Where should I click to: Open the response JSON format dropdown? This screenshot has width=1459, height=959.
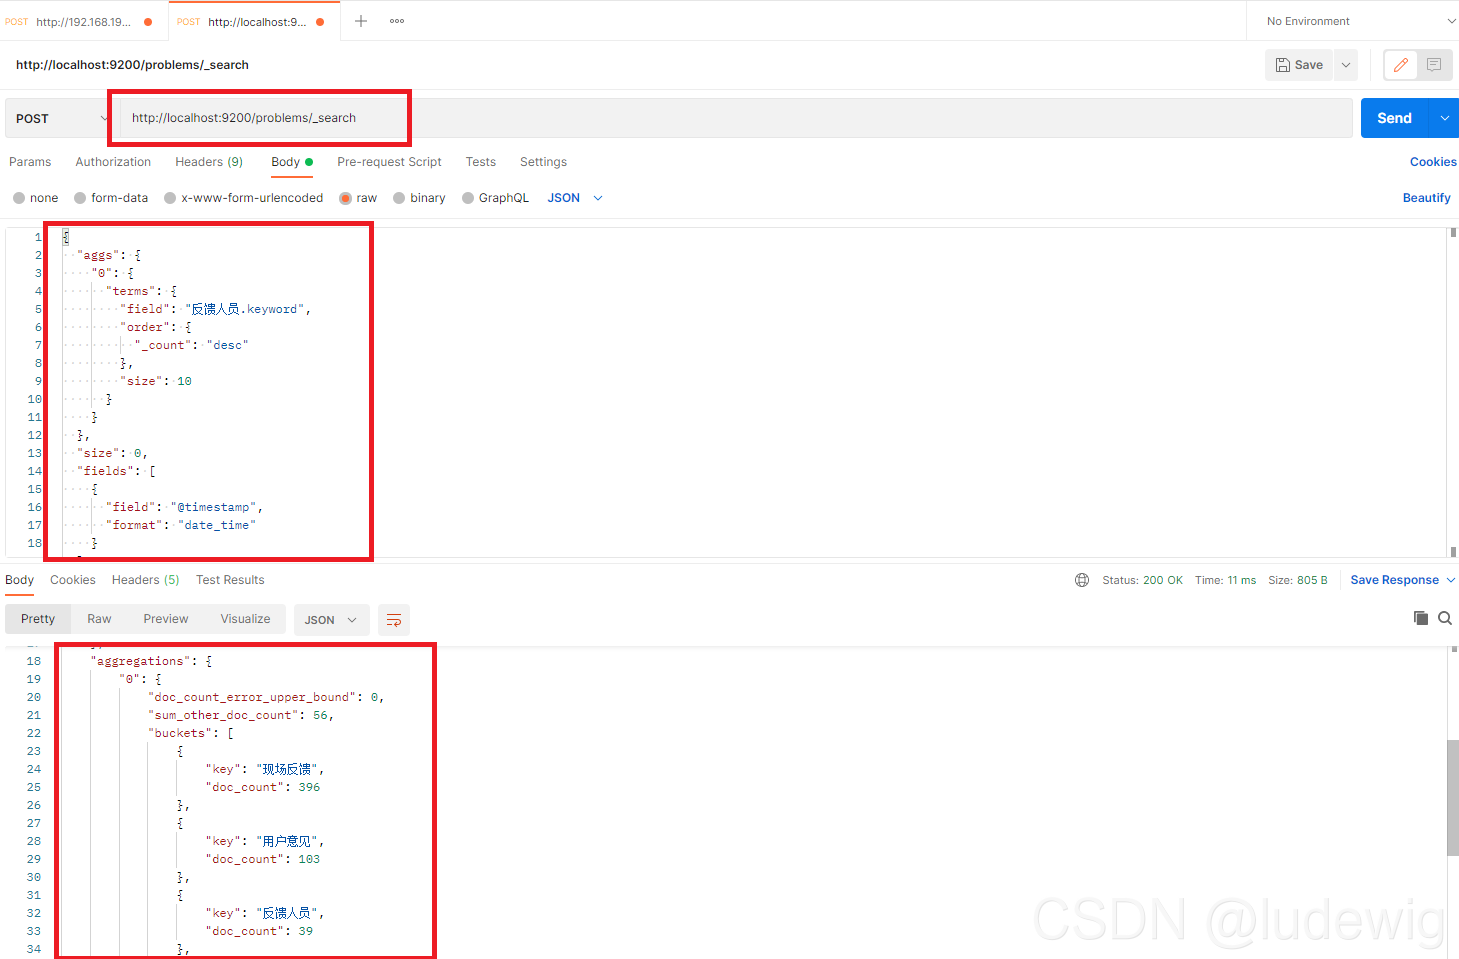click(x=331, y=620)
